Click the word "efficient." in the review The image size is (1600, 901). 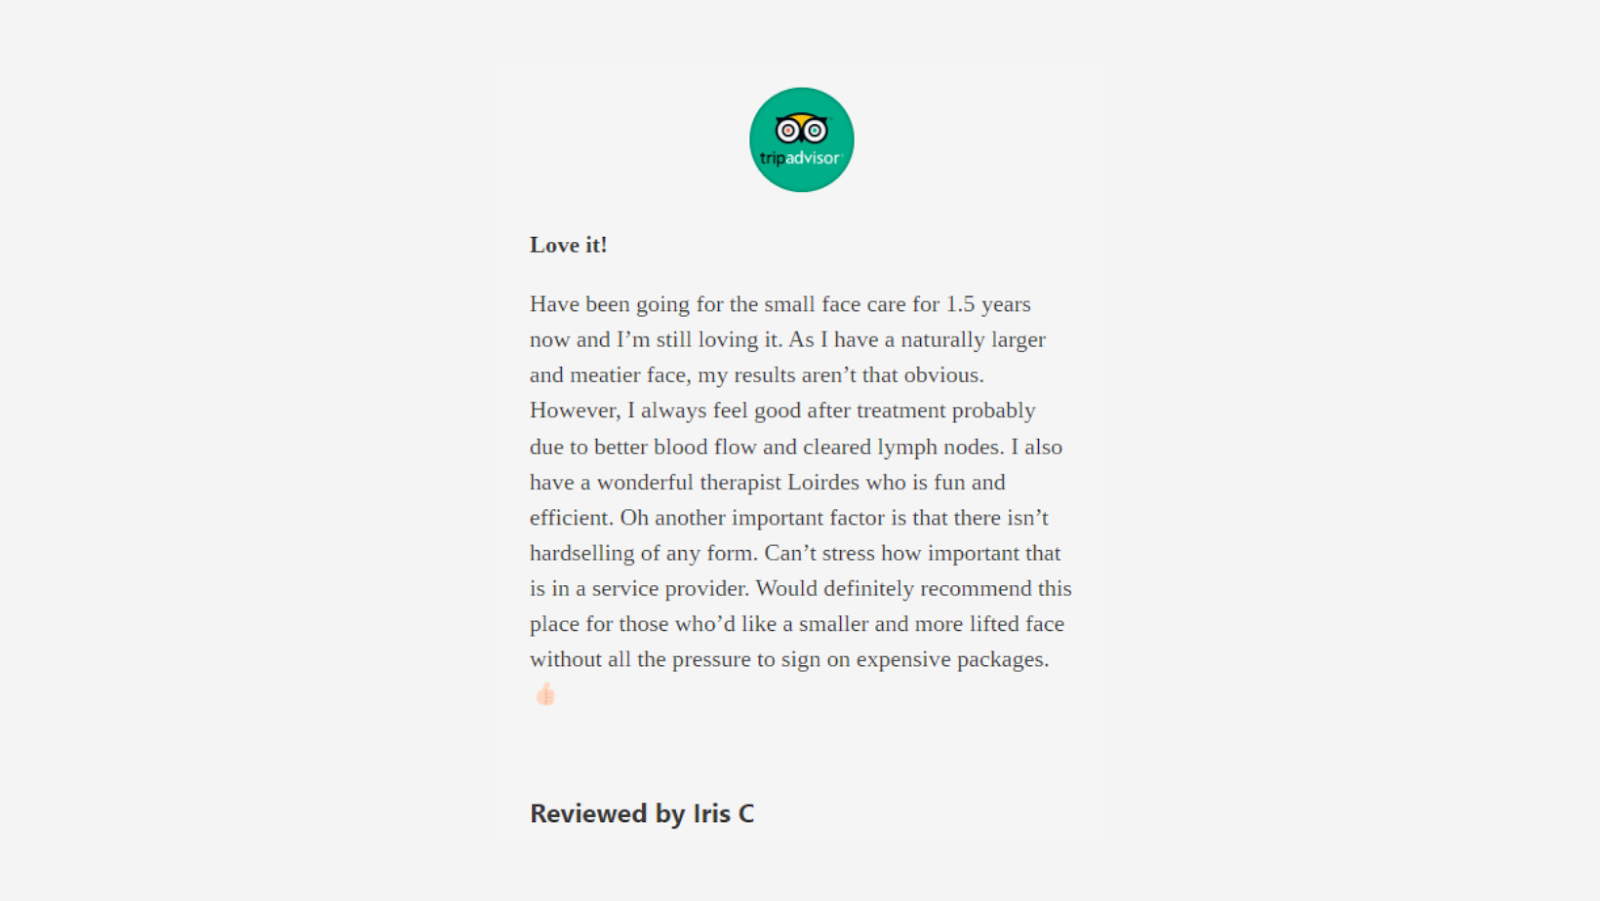point(571,518)
